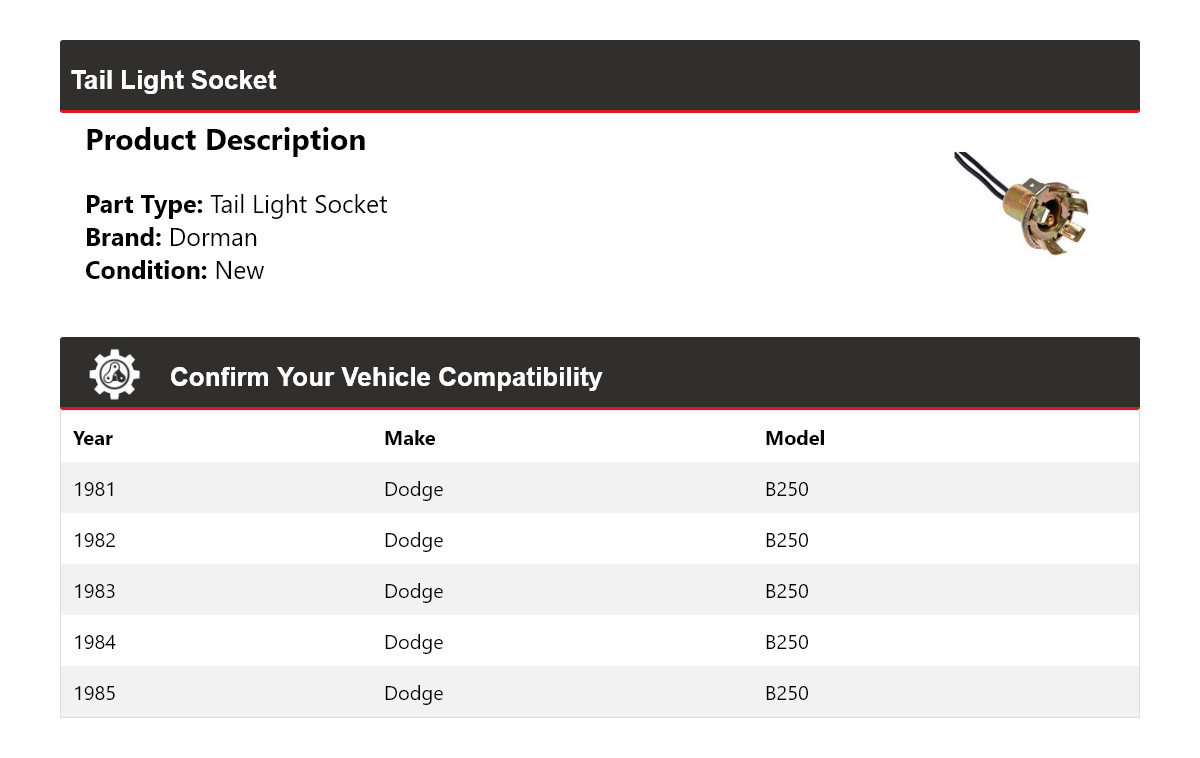Click the gear icon beside Confirm Your Vehicle Compatibility

[114, 375]
